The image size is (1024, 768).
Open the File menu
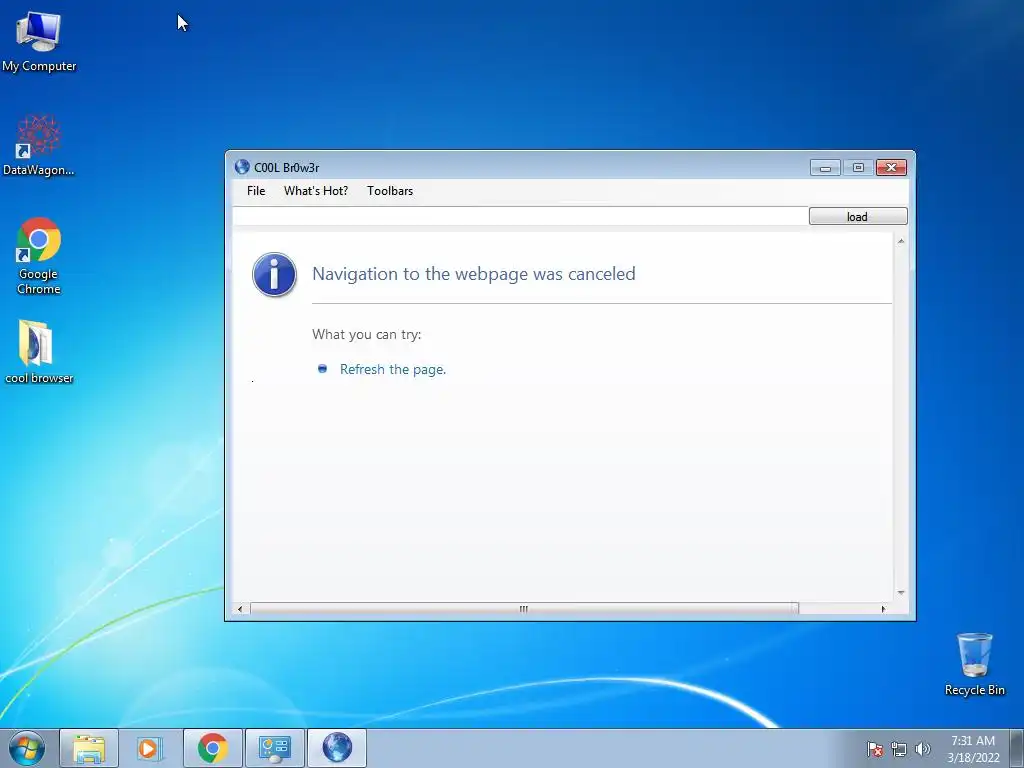click(x=256, y=191)
